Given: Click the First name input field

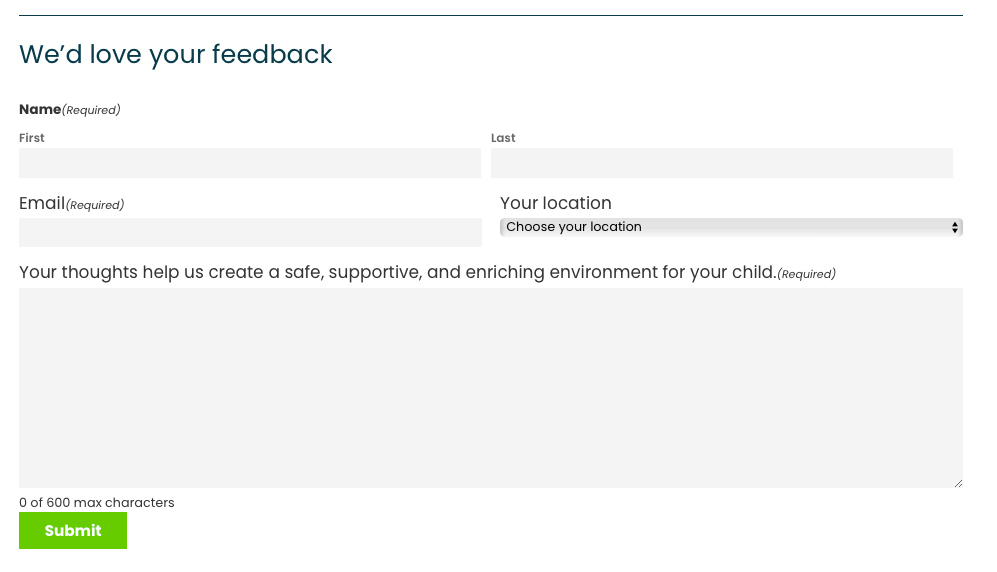Looking at the screenshot, I should coord(250,163).
